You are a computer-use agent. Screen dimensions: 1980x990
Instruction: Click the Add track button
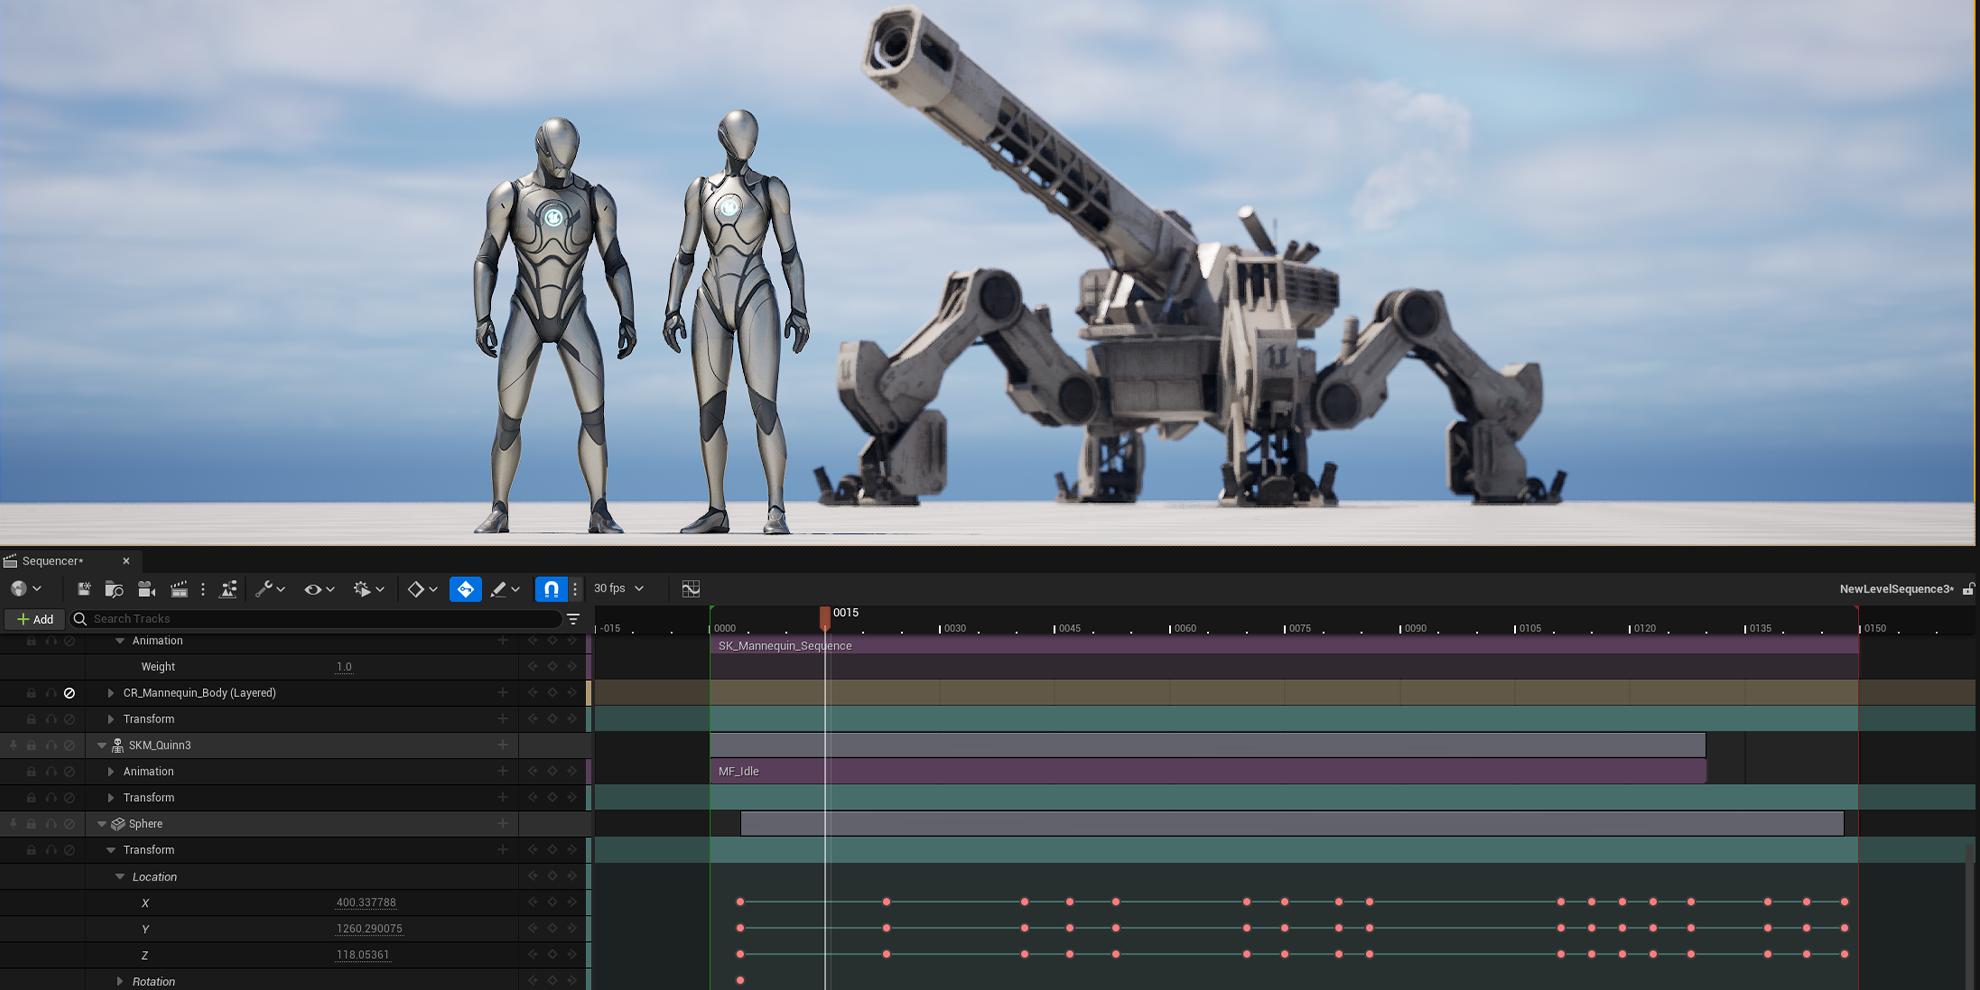35,619
